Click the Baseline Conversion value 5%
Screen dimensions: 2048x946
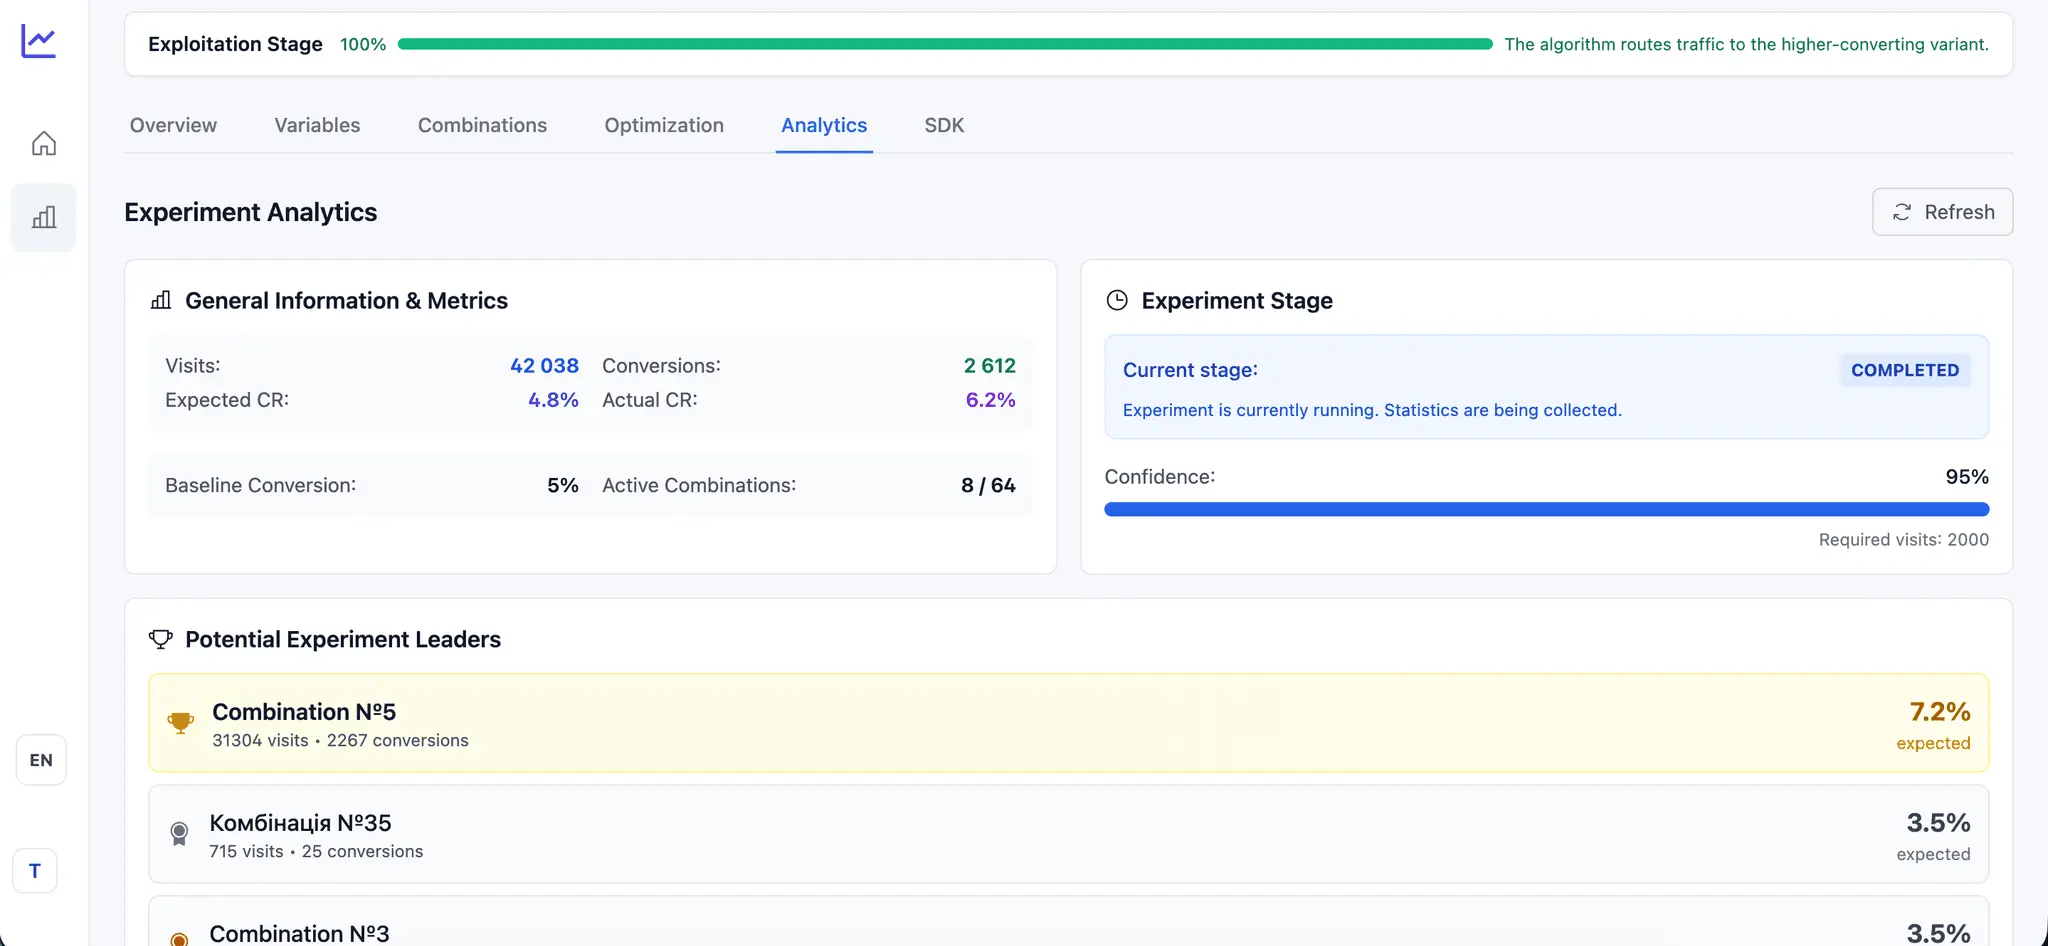coord(563,485)
